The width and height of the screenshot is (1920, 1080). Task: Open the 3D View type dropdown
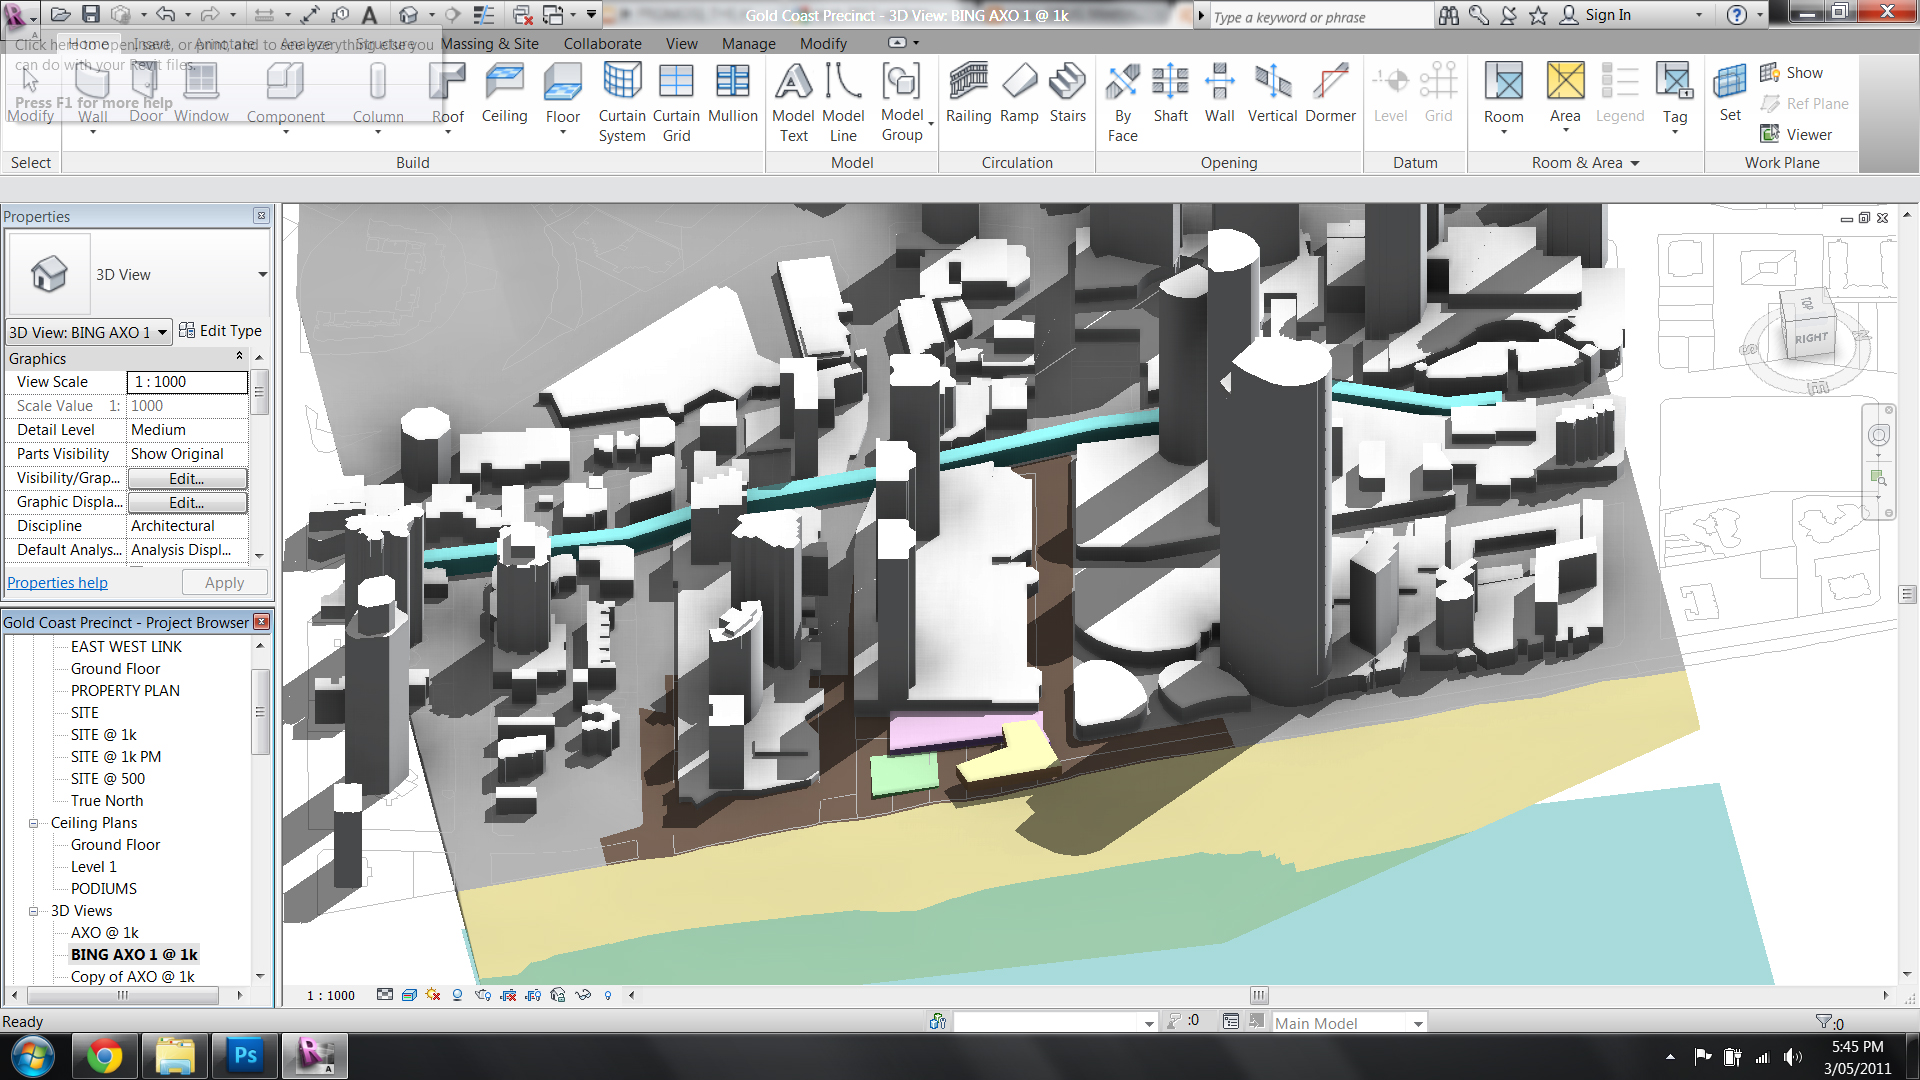click(262, 275)
